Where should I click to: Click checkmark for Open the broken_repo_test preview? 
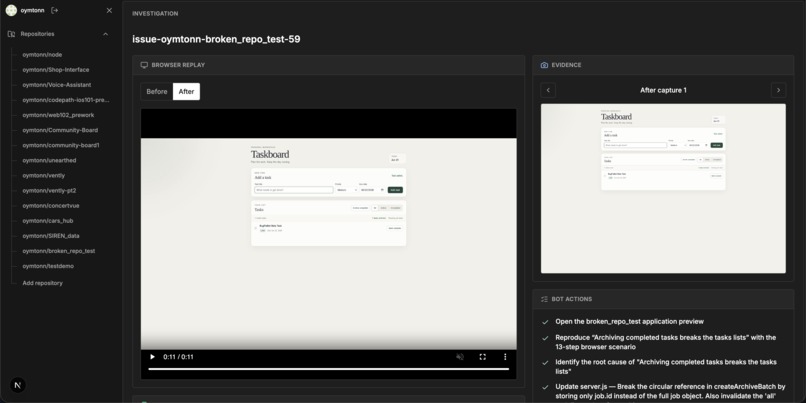point(545,322)
